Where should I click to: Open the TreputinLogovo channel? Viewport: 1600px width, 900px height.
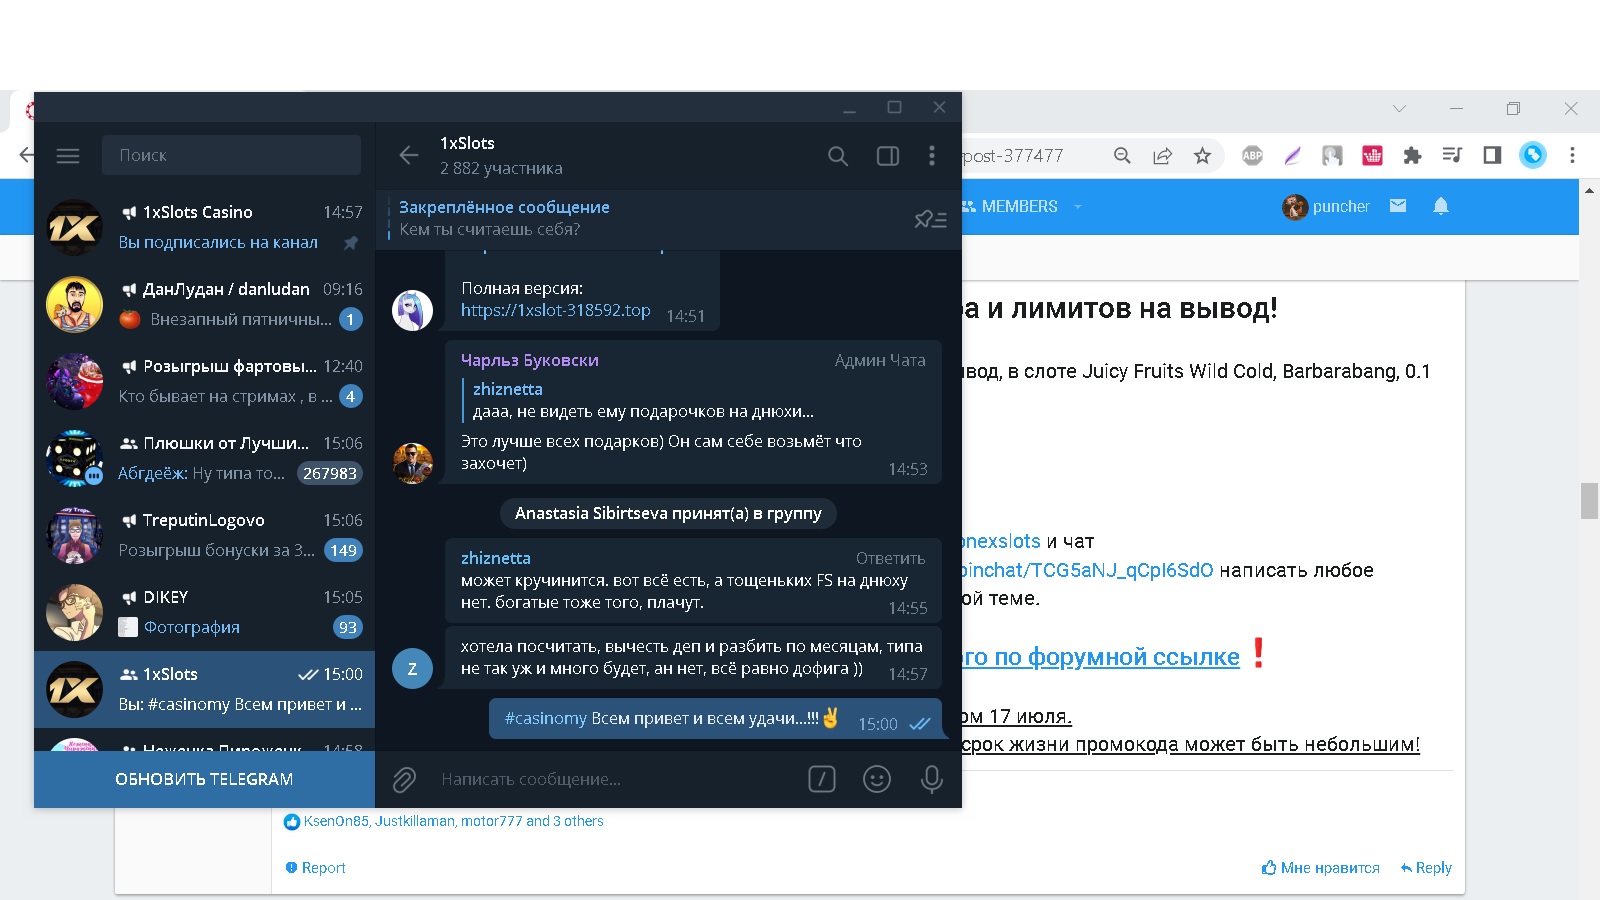click(204, 535)
